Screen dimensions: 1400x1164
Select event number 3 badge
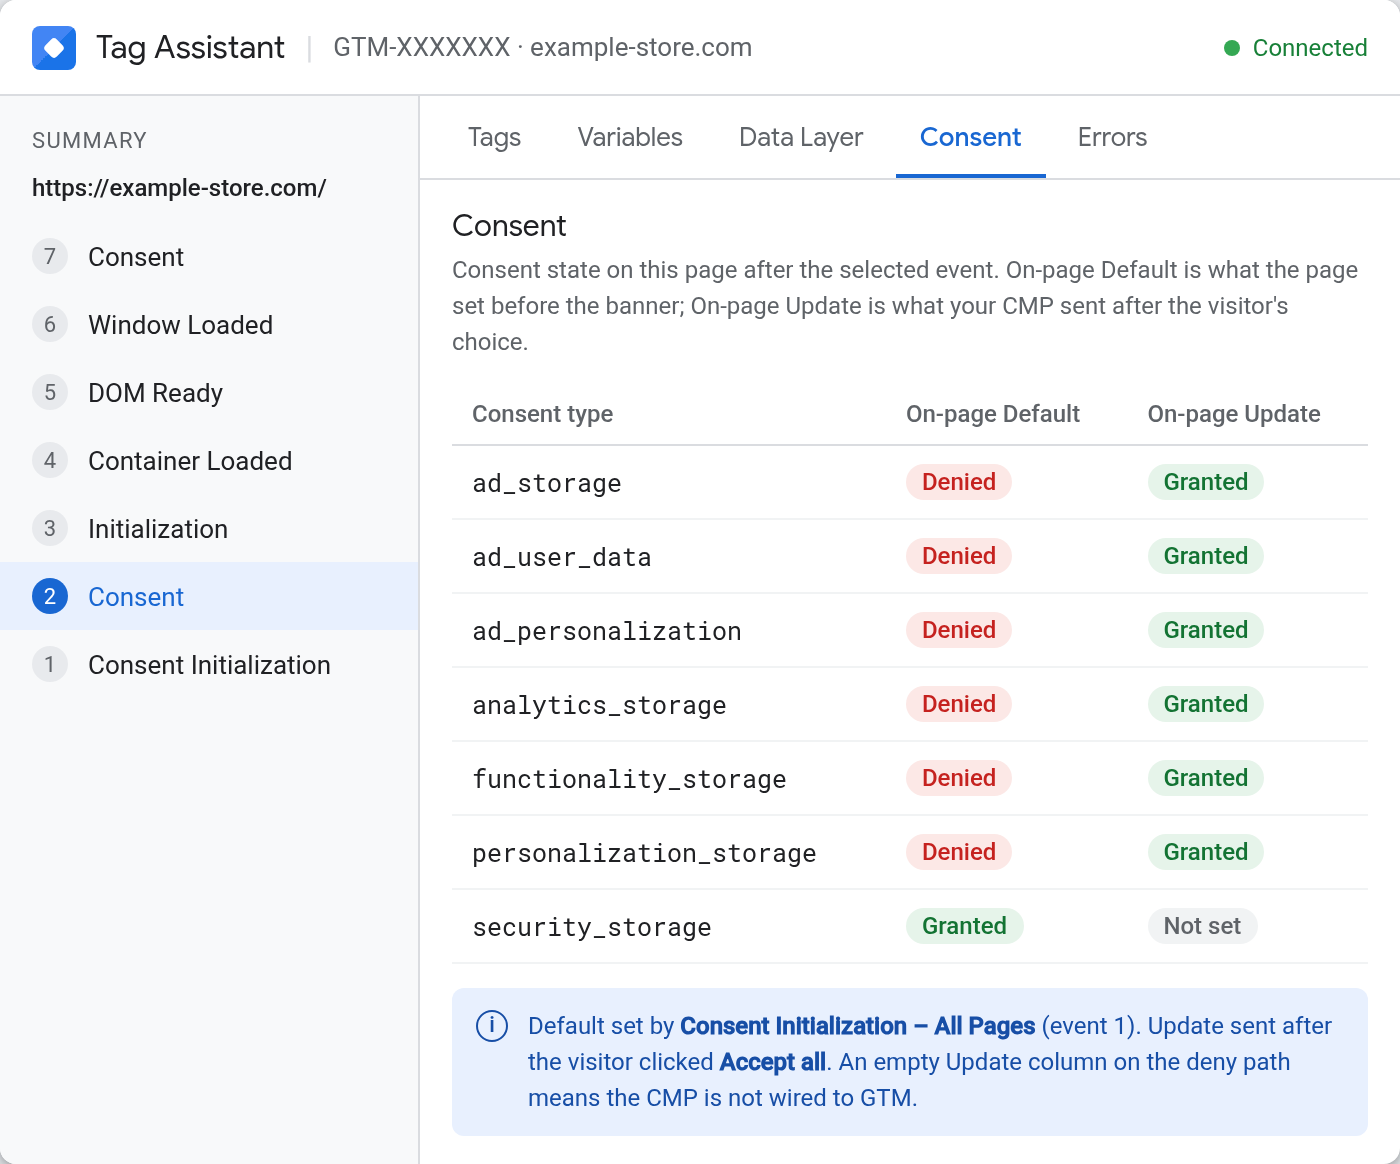click(50, 528)
